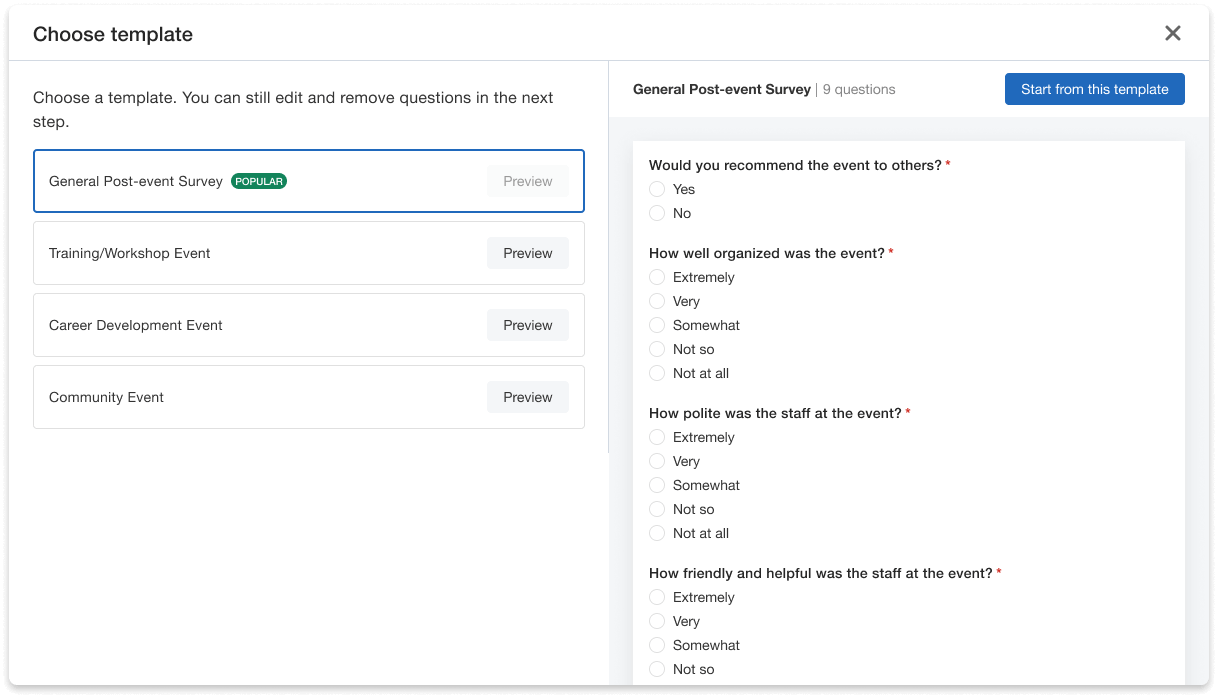Preview the Community Event template
The width and height of the screenshot is (1218, 698).
(527, 397)
